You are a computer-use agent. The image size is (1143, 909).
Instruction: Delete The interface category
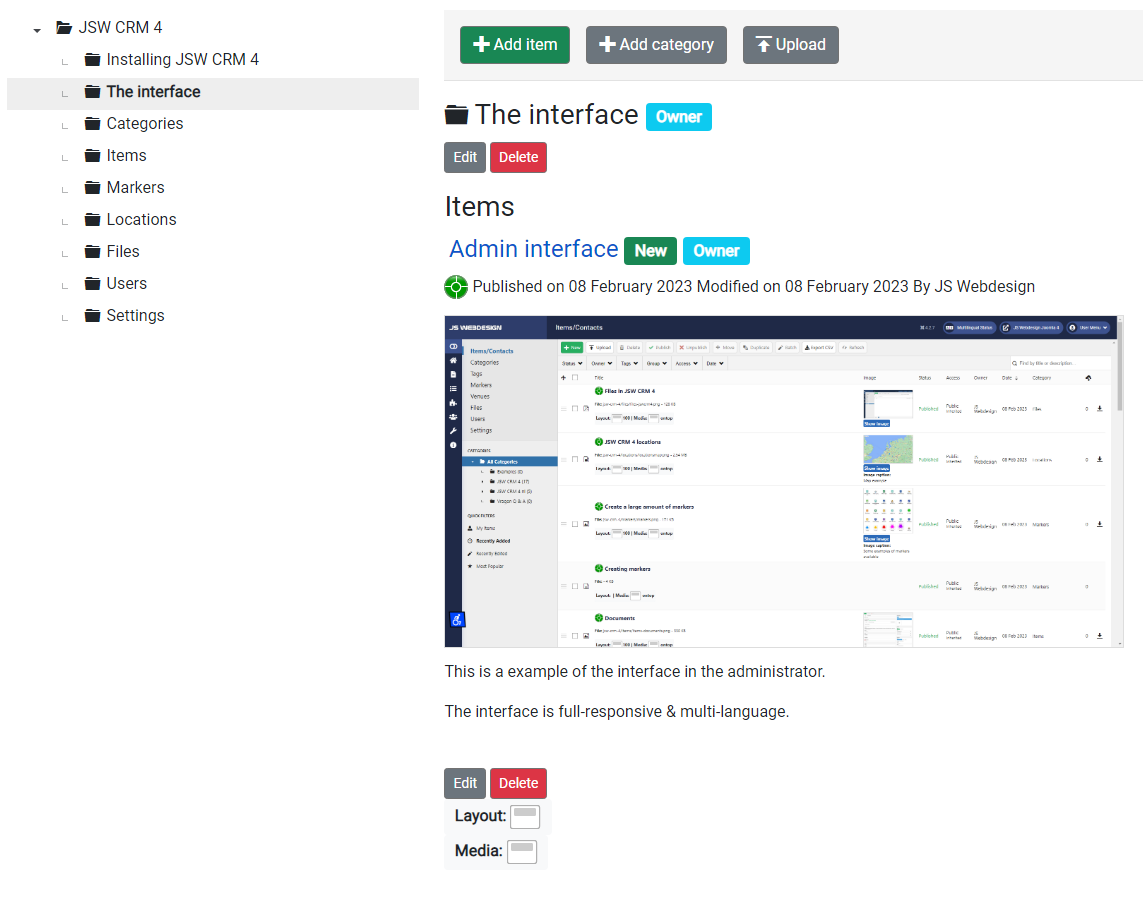point(518,157)
